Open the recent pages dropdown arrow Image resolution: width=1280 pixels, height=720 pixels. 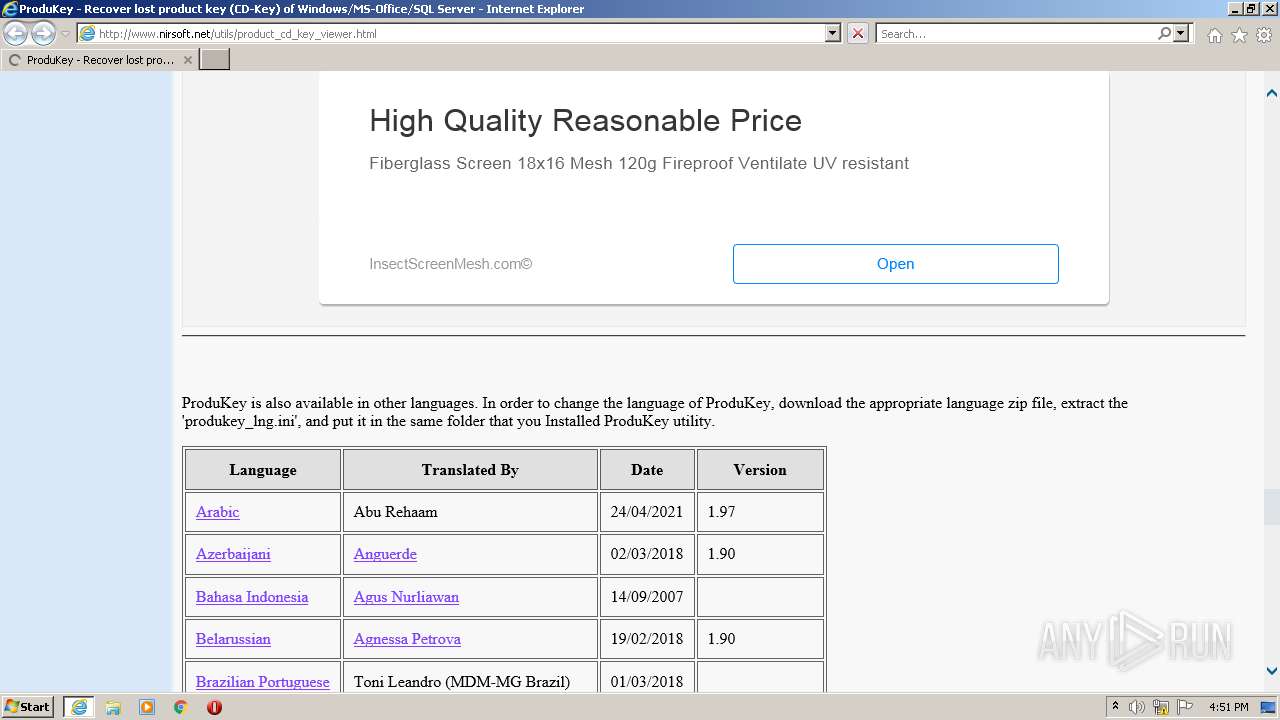65,34
